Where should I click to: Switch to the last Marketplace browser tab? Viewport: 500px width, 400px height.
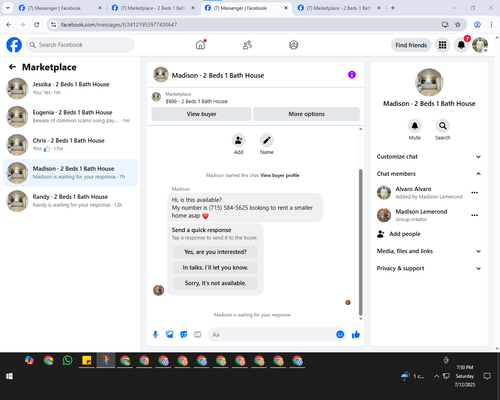coord(339,8)
